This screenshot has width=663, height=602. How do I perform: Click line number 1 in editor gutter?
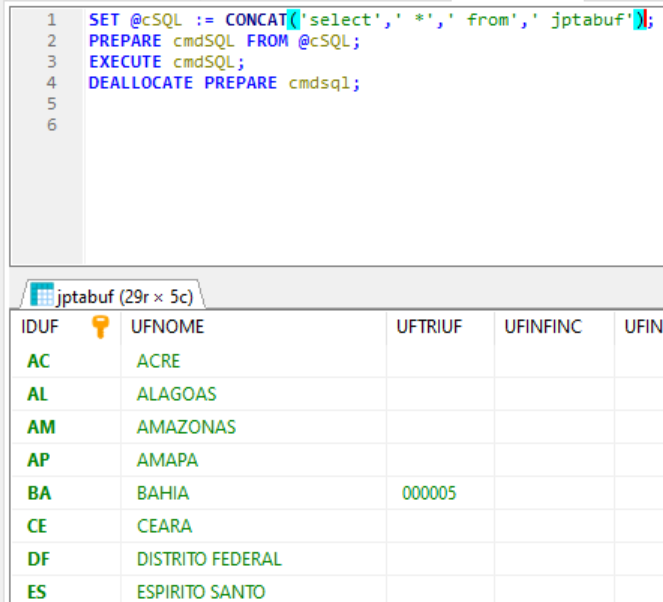51,20
